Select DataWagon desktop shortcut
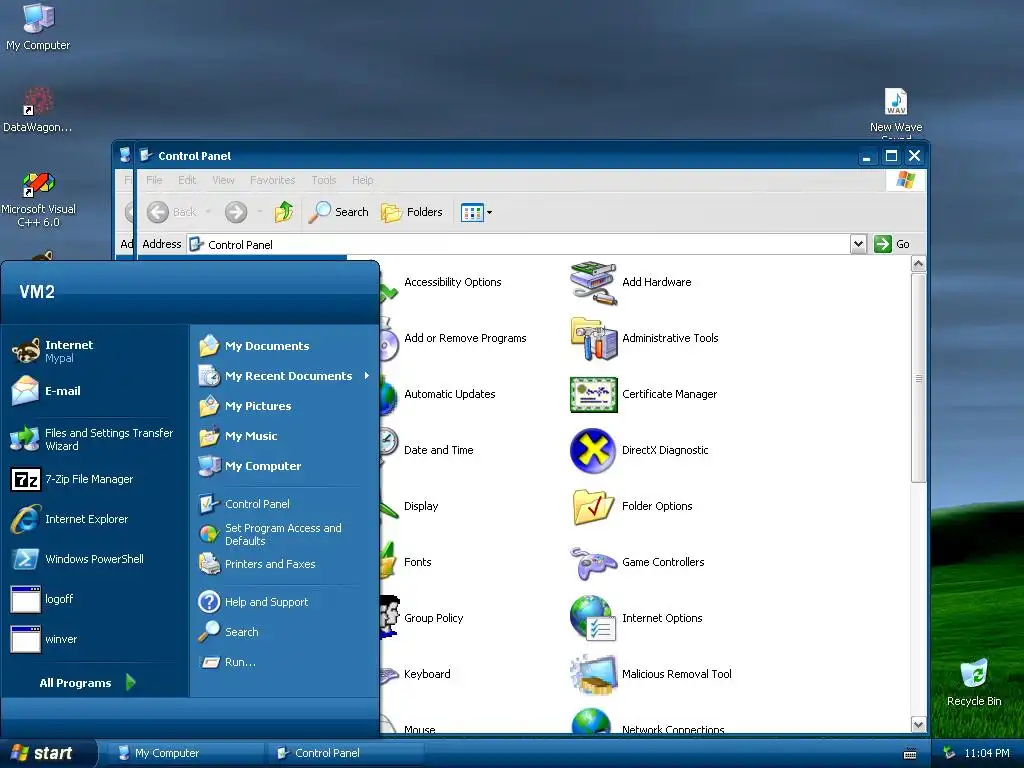 (38, 110)
